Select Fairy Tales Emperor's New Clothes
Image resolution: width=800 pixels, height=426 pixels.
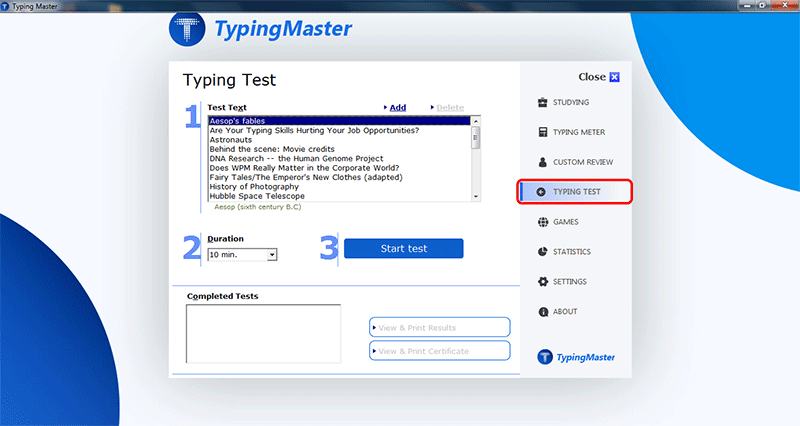339,178
